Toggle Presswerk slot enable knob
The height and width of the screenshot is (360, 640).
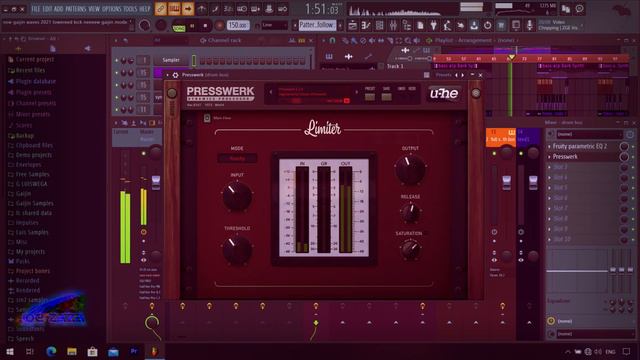coord(624,156)
